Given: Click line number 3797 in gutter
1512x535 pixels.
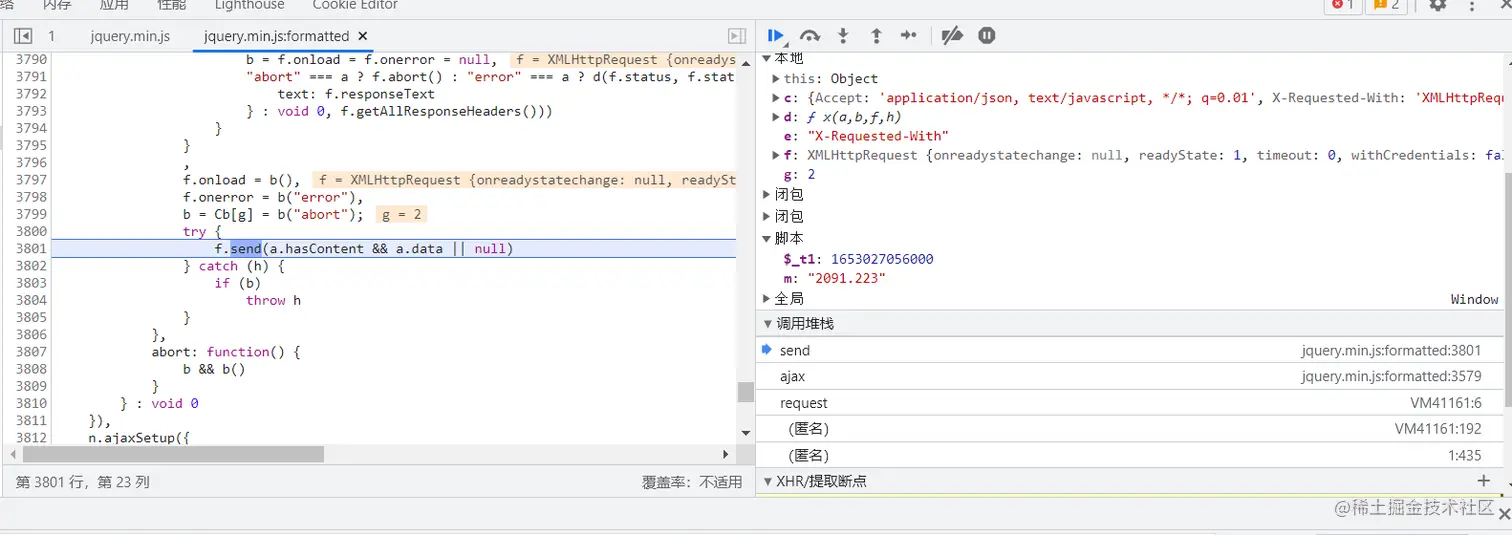Looking at the screenshot, I should pyautogui.click(x=31, y=180).
